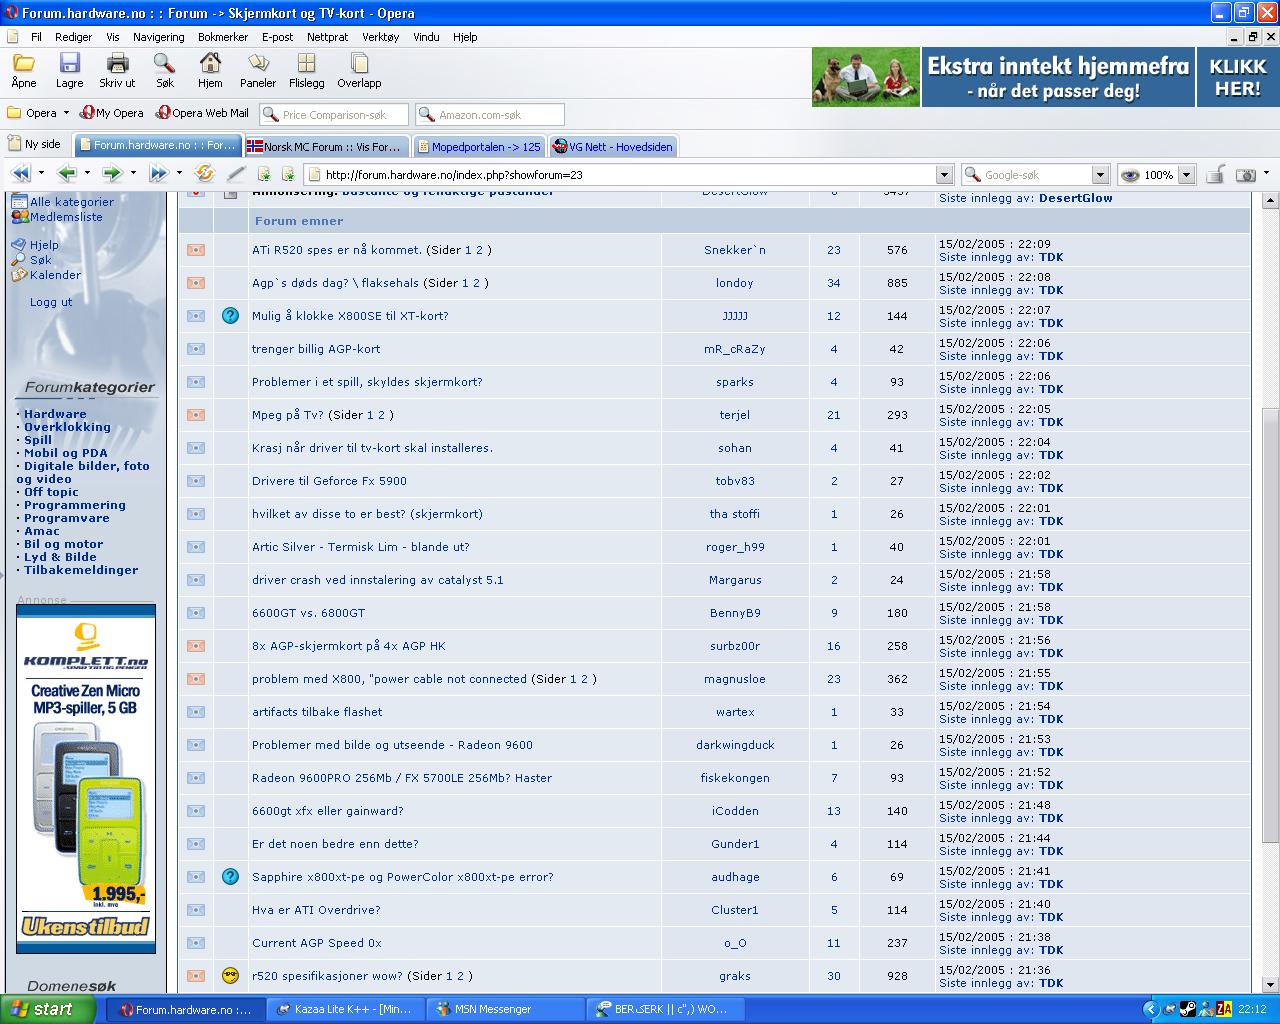
Task: Open the Forward button history dropdown
Action: pyautogui.click(x=133, y=174)
